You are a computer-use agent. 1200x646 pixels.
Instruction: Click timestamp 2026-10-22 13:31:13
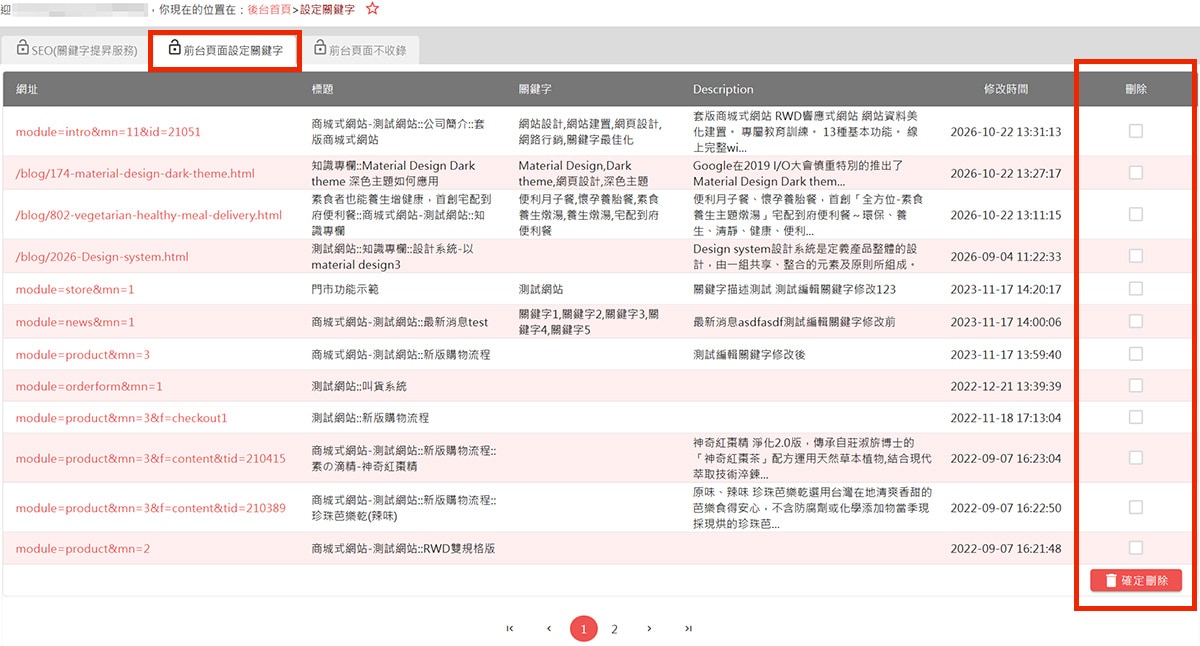1005,132
